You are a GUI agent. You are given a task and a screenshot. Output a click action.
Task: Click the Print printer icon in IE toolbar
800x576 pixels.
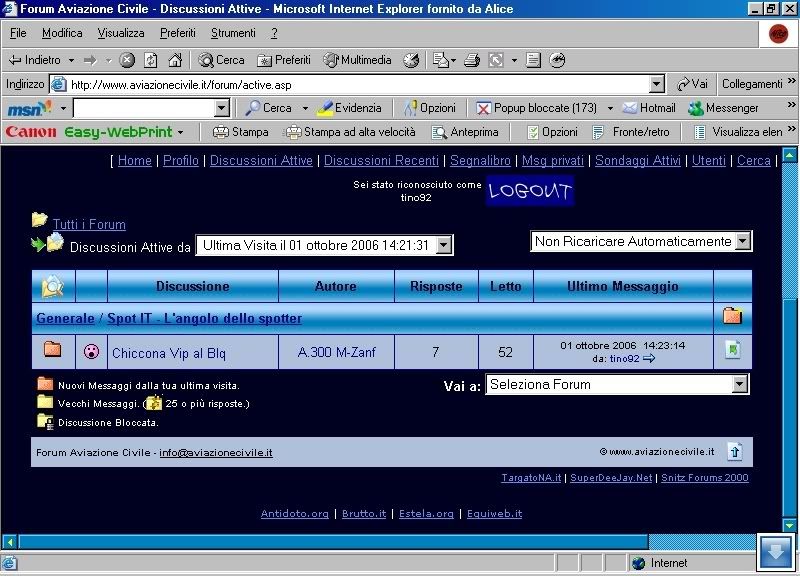tap(472, 60)
